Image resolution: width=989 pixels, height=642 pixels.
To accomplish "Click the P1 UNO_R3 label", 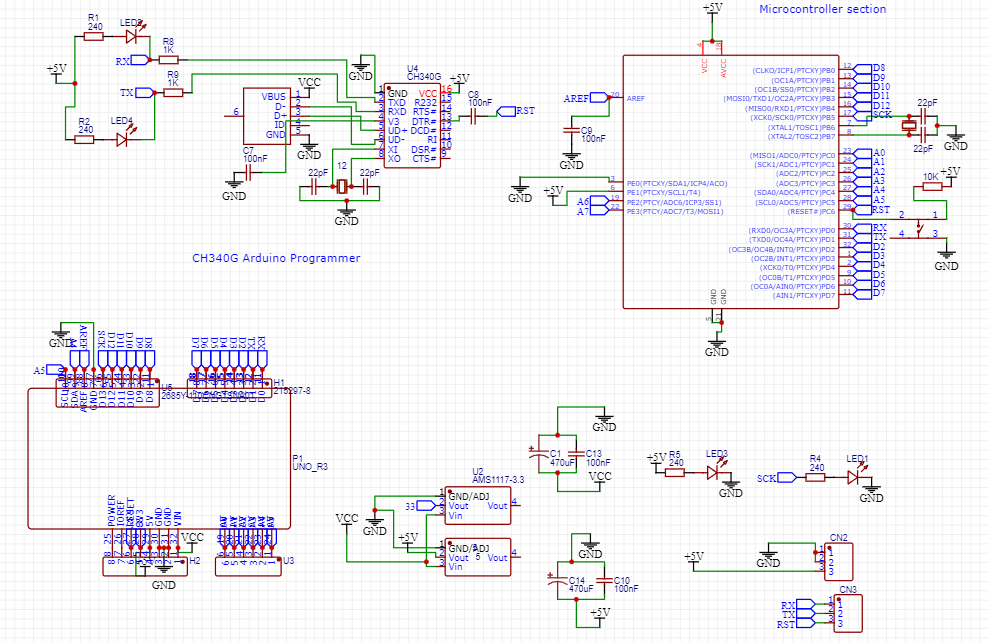I will [310, 463].
